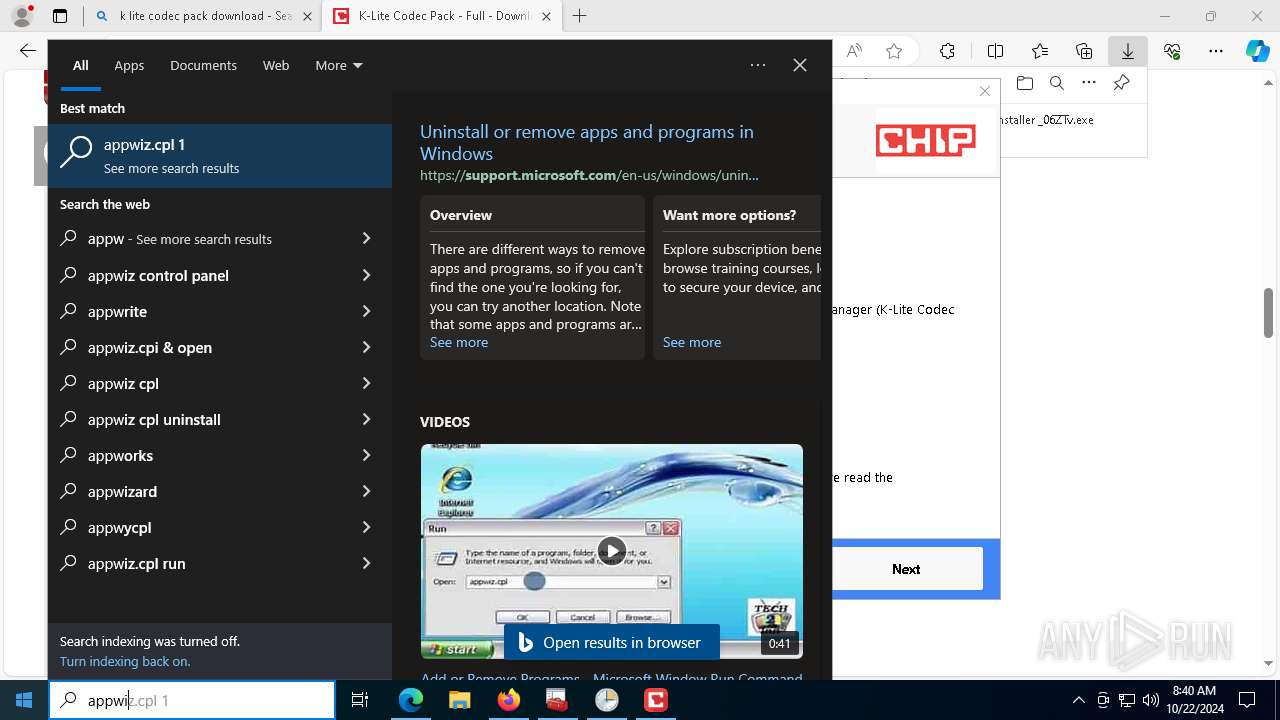Viewport: 1280px width, 720px height.
Task: Click Next in CHIP installer
Action: coord(906,569)
